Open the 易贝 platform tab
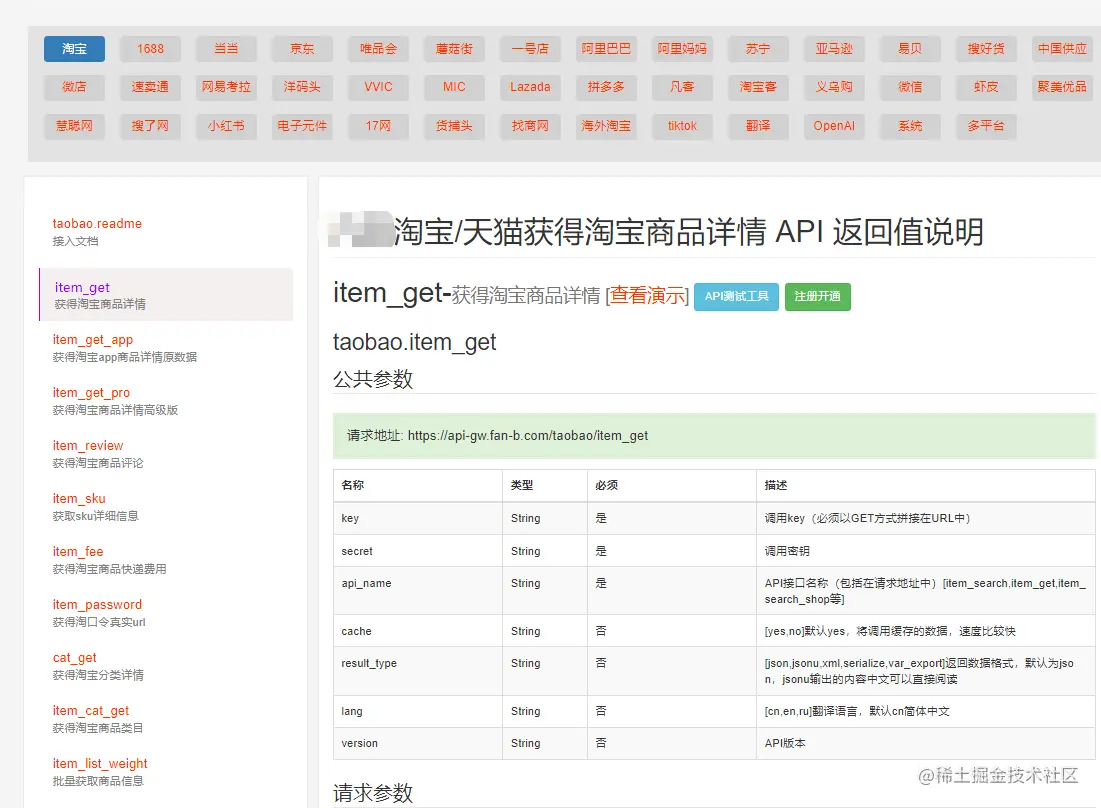This screenshot has width=1101, height=808. [910, 48]
